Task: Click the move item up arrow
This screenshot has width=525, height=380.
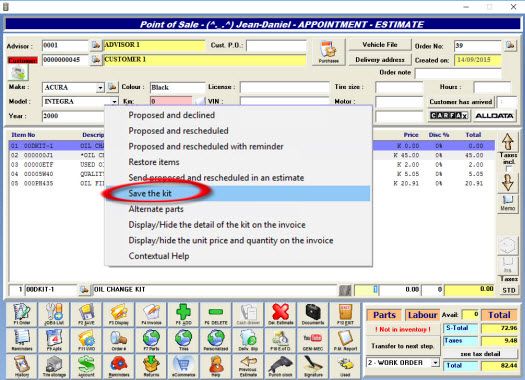Action: coord(508,142)
